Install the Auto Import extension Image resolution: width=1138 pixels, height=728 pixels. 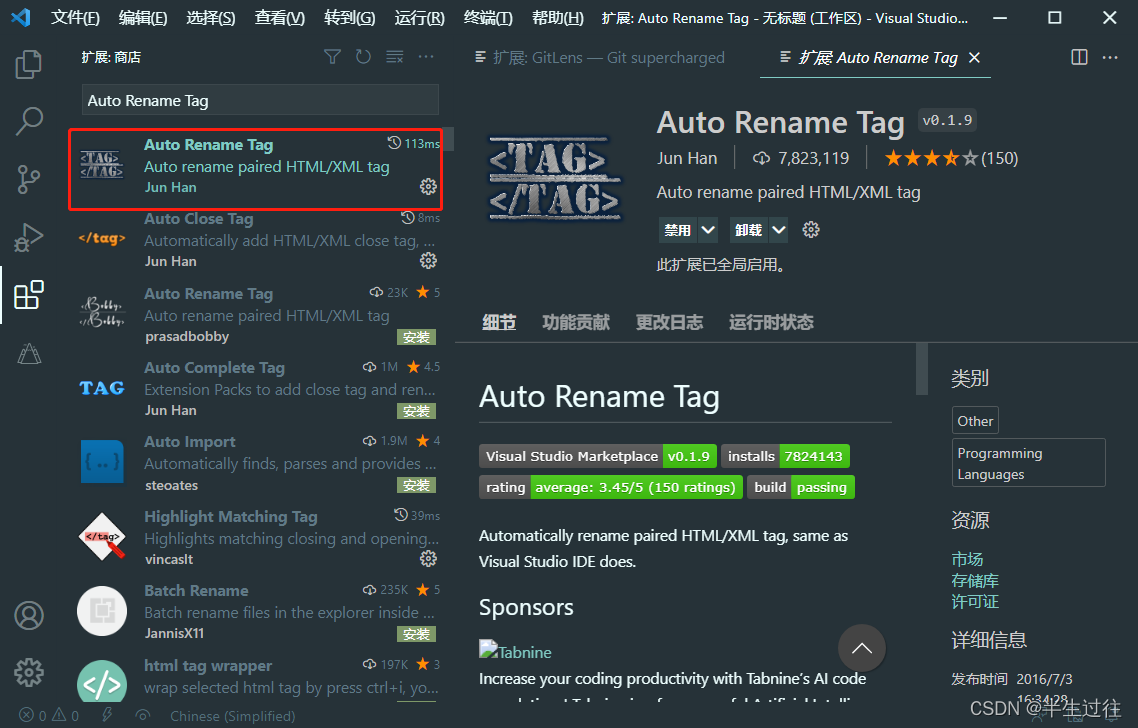(x=417, y=486)
